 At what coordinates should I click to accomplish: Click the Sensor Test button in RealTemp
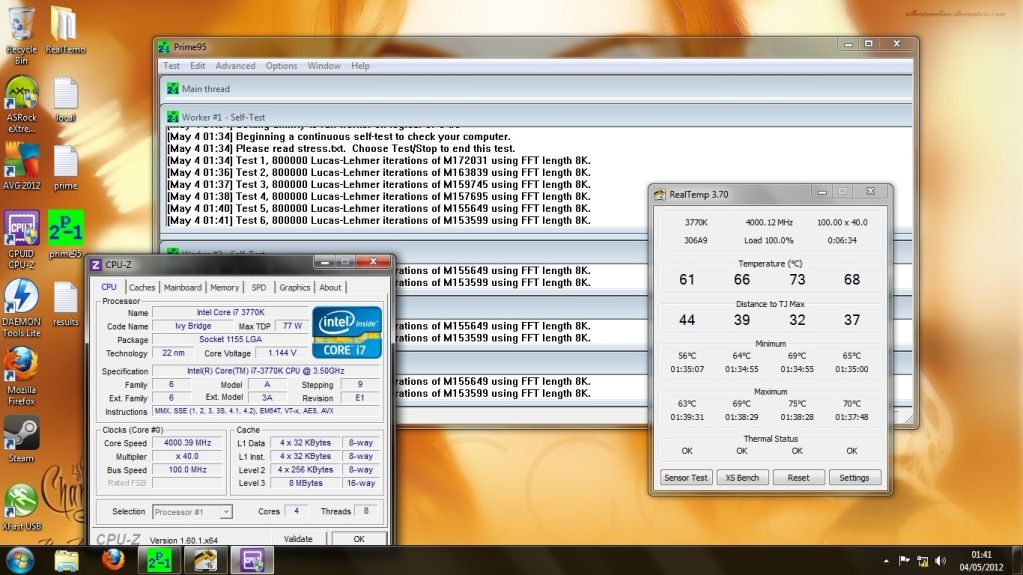tap(686, 477)
